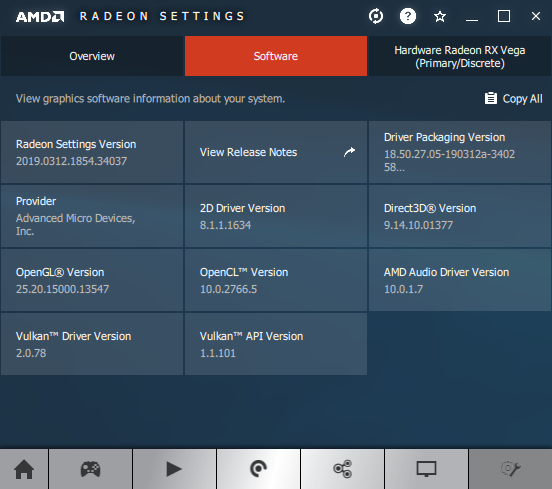Viewport: 552px width, 489px height.
Task: Open the Updates refresh icon in title bar
Action: pyautogui.click(x=376, y=16)
